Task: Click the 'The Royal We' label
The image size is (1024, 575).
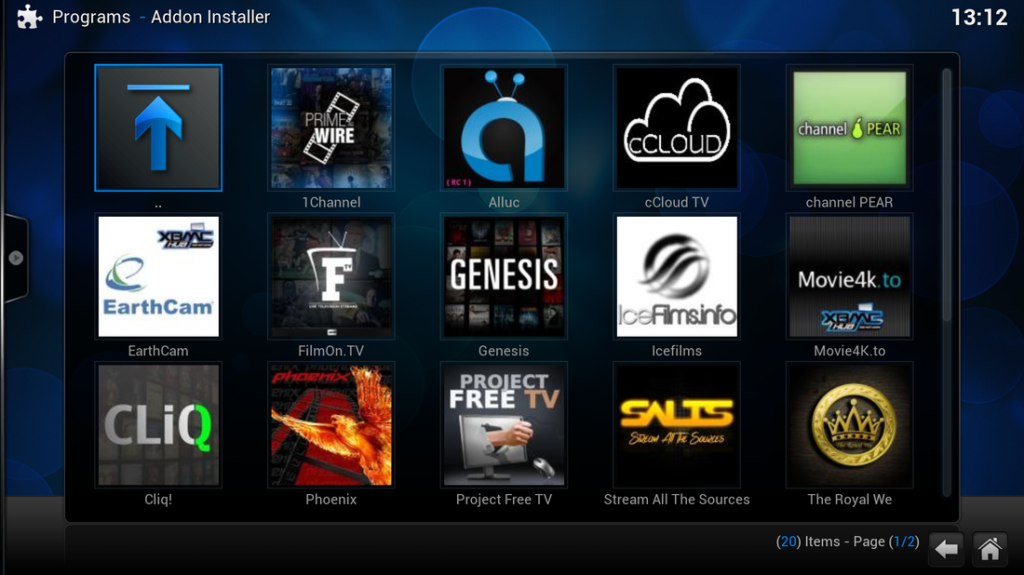Action: (x=849, y=499)
